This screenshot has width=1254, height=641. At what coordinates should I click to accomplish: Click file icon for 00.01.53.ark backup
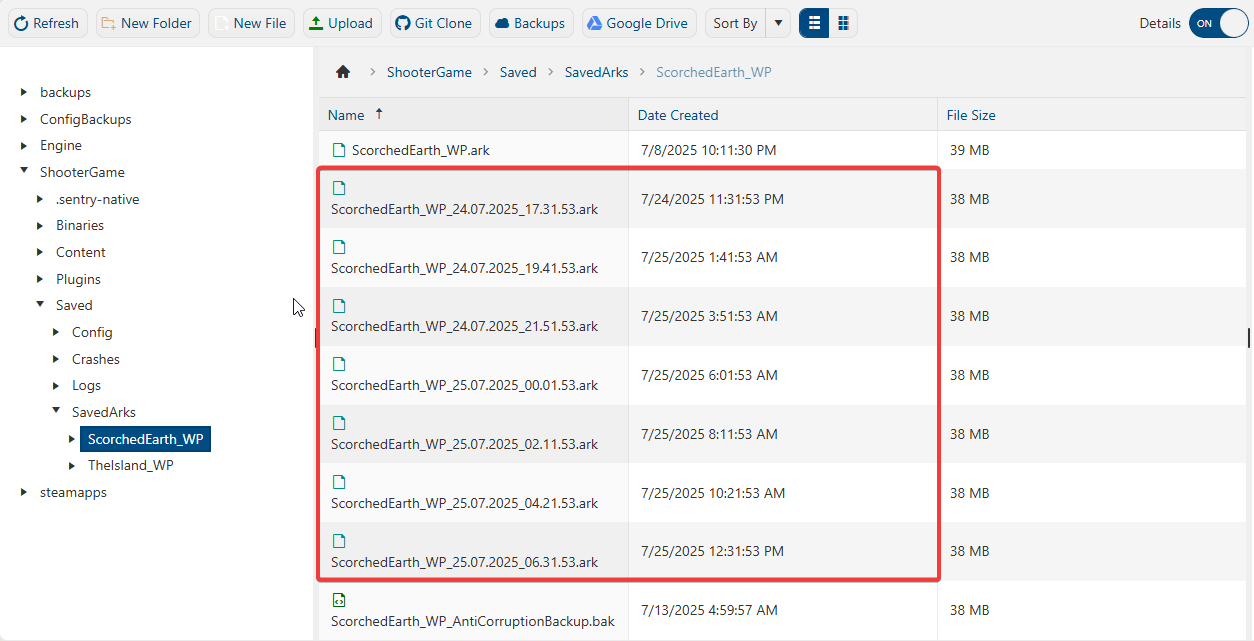pos(338,364)
